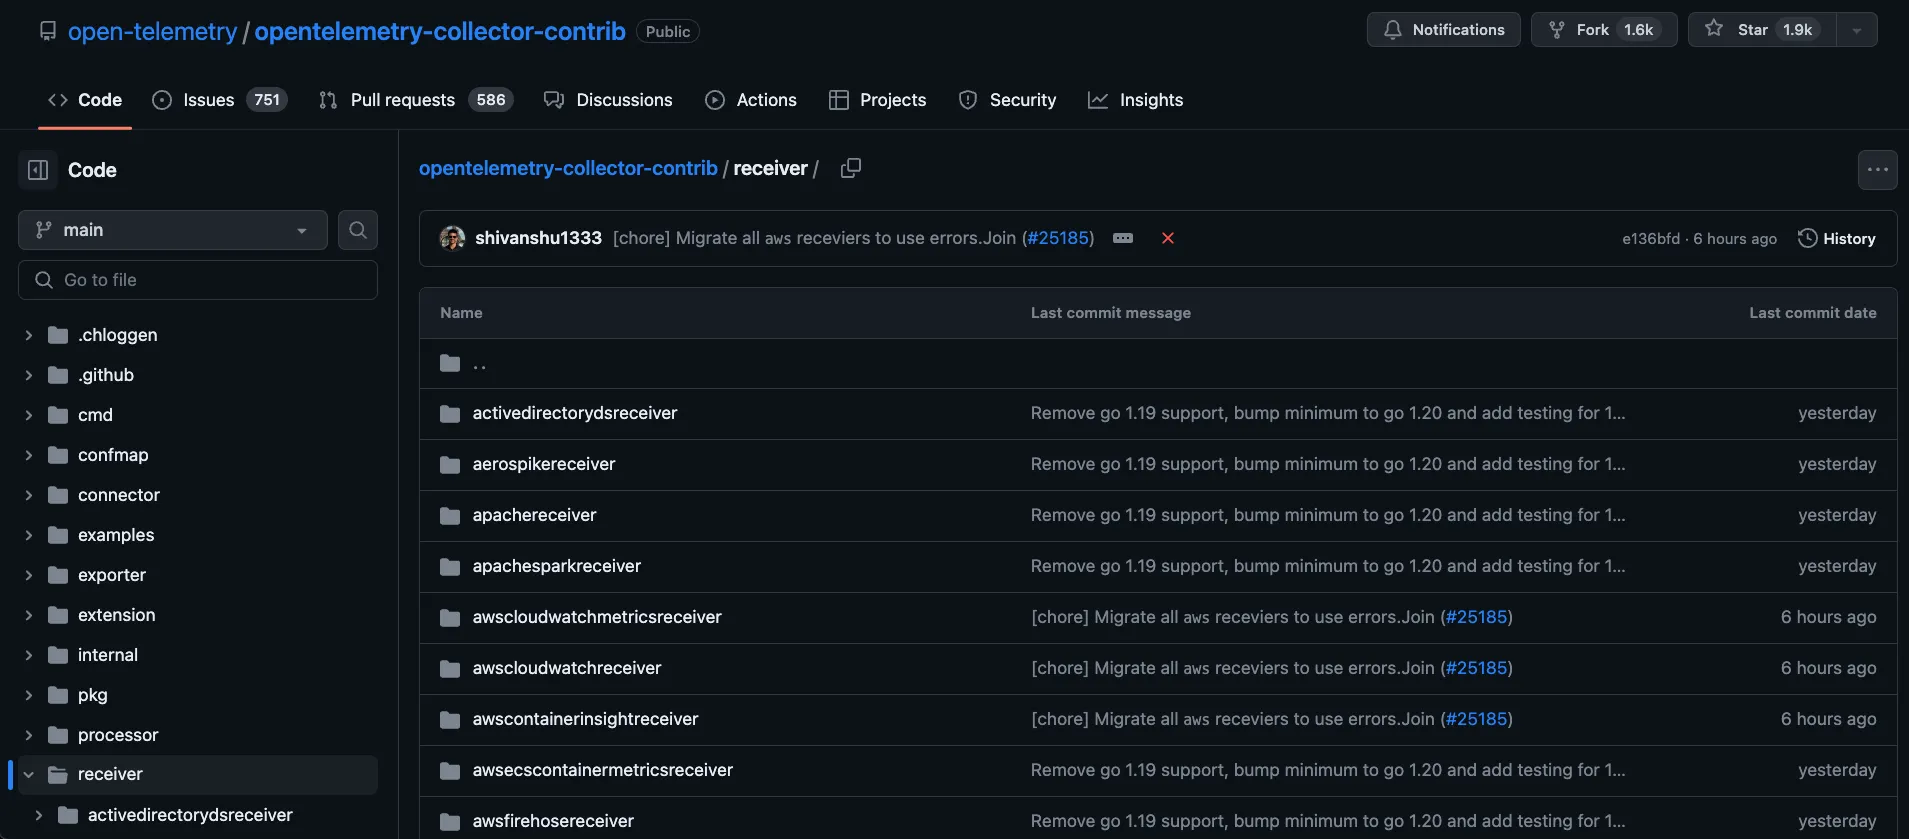The width and height of the screenshot is (1909, 839).
Task: Open awscontainerinsightreceiver folder
Action: tap(585, 719)
